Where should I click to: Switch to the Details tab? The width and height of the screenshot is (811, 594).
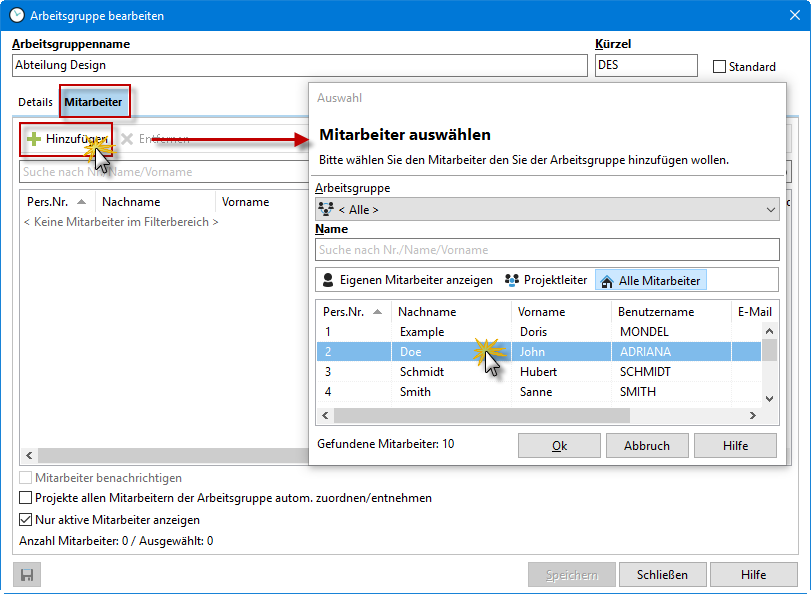coord(35,101)
